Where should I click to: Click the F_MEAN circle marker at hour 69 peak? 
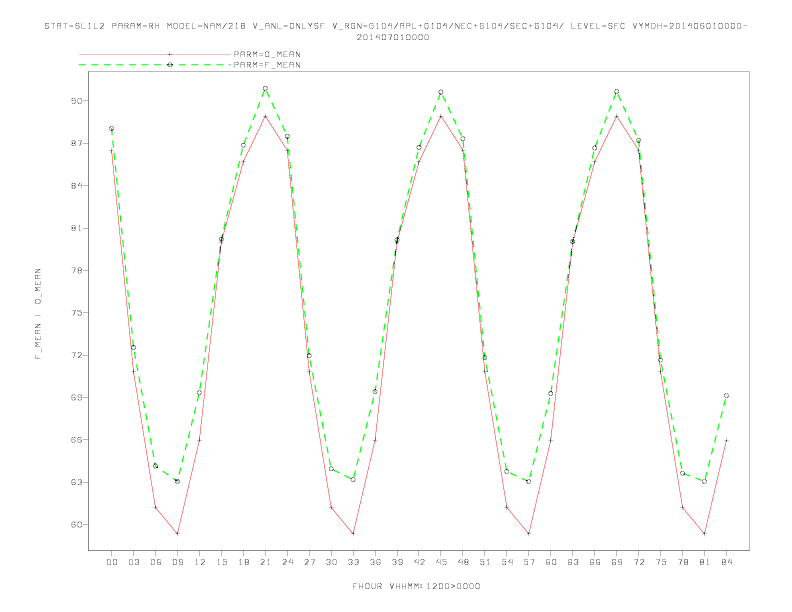(617, 92)
